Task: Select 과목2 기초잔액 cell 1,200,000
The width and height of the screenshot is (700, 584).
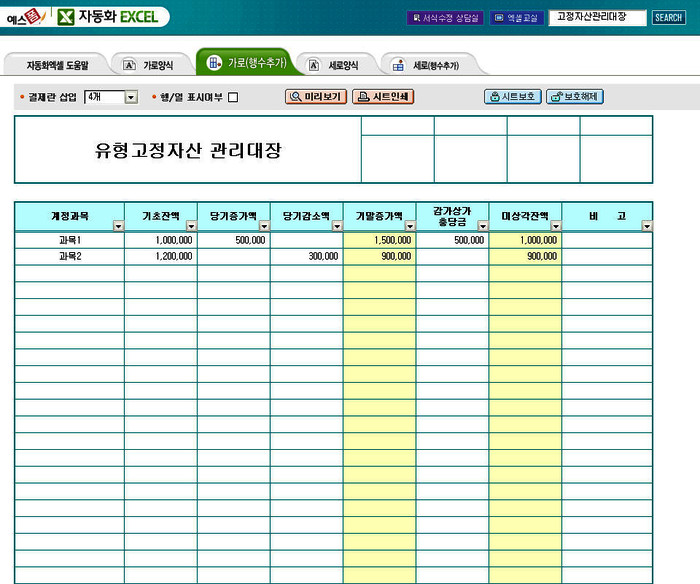Action: [x=161, y=256]
